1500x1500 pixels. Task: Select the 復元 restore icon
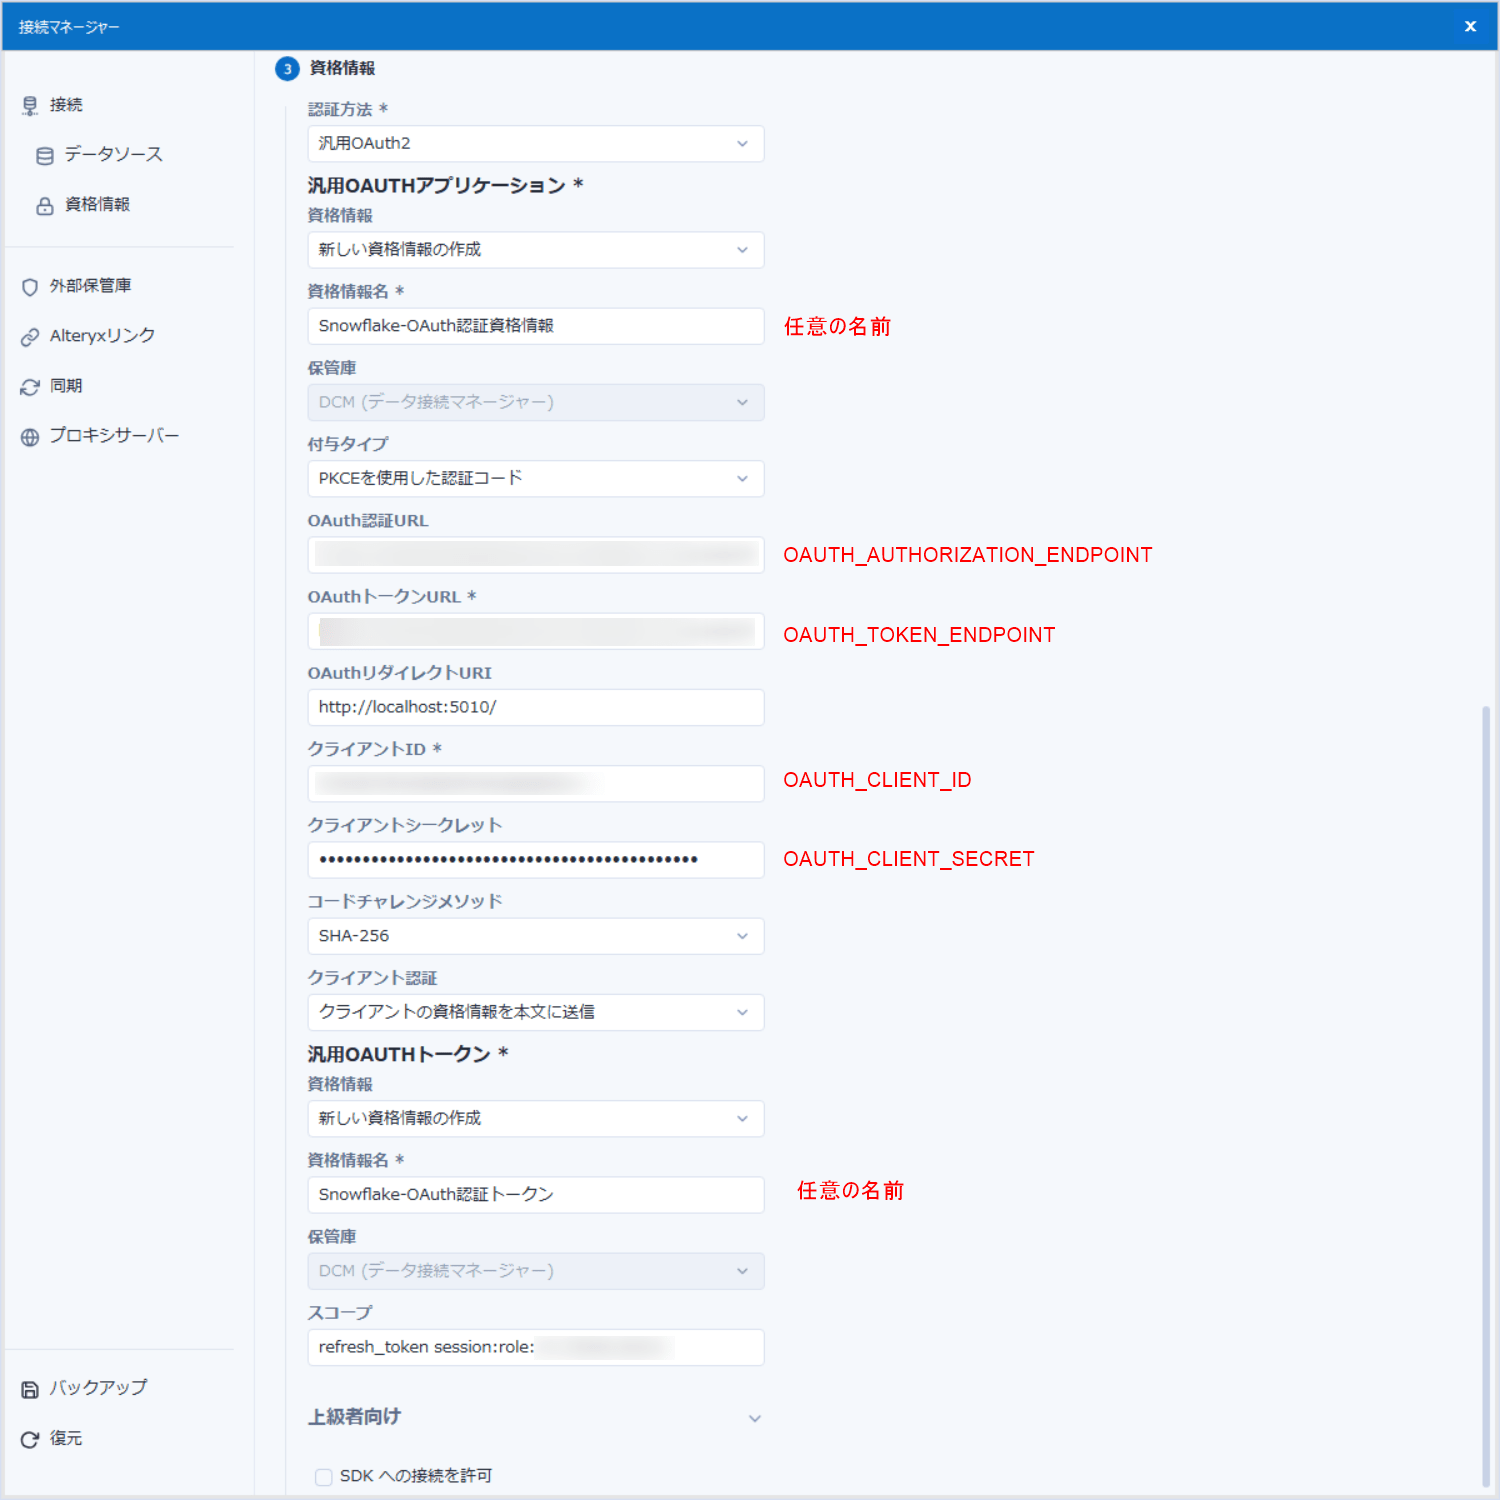(30, 1438)
